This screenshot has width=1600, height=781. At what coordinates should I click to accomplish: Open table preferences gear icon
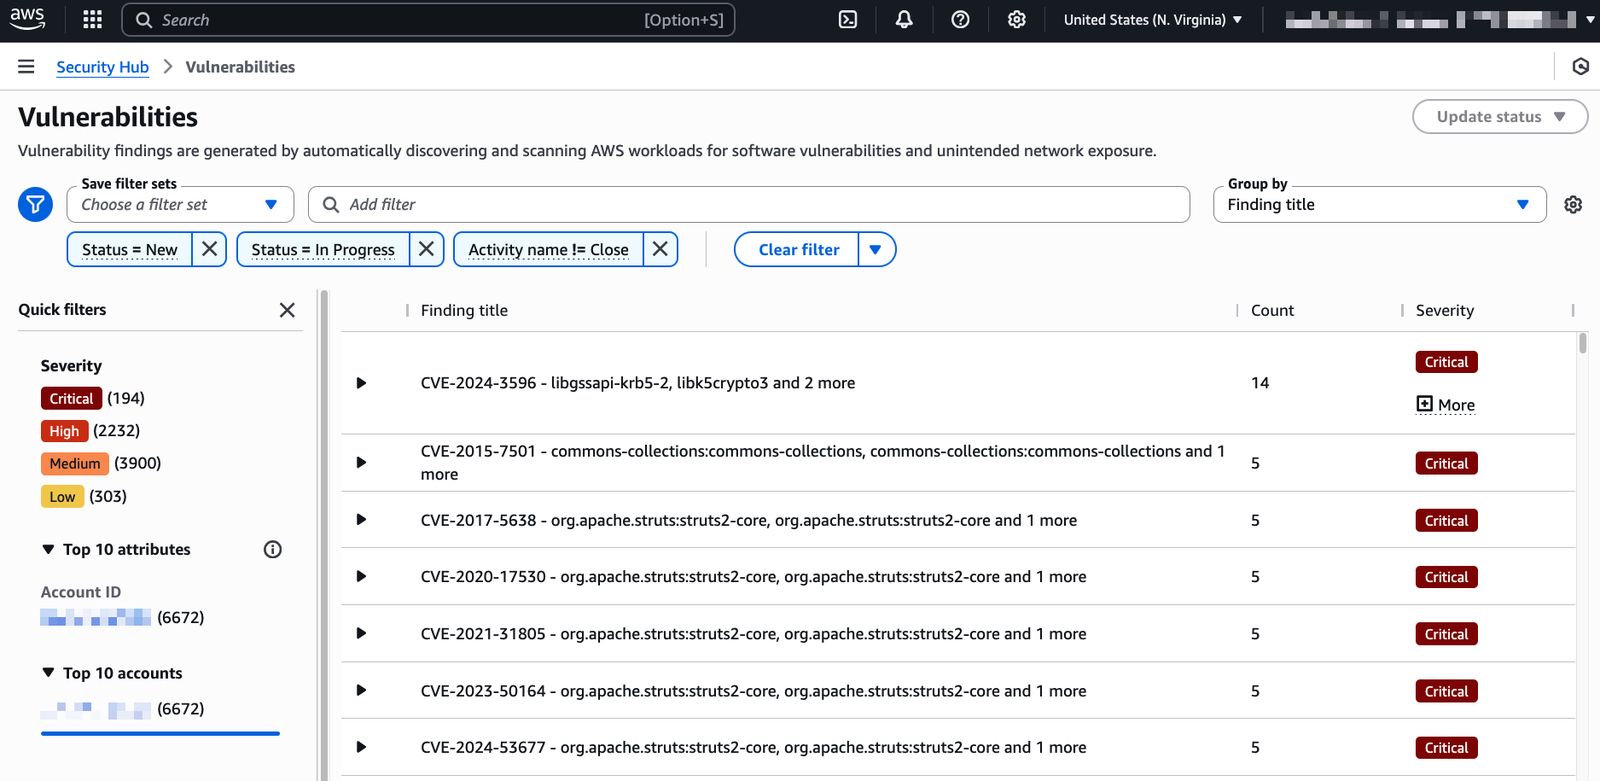click(x=1573, y=205)
